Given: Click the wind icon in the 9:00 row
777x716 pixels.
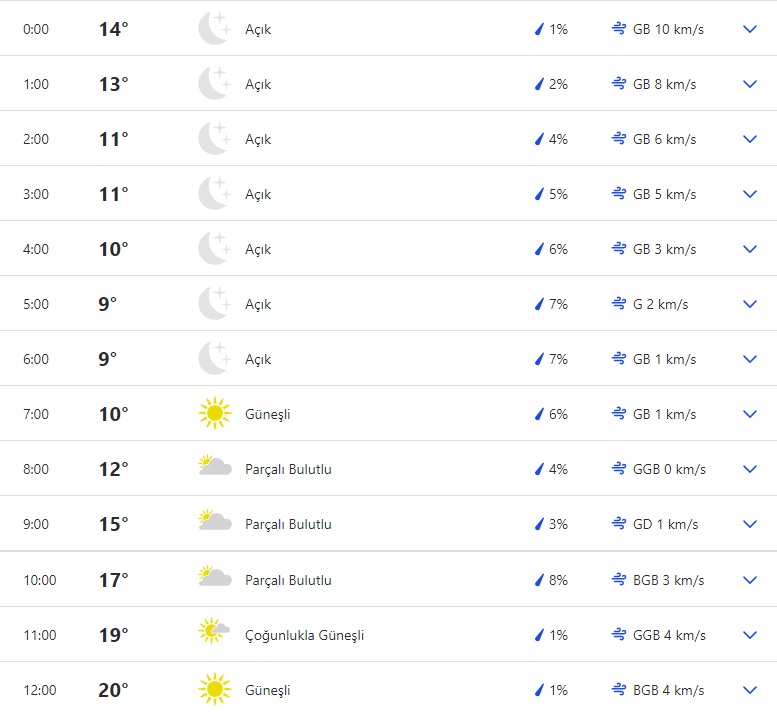Looking at the screenshot, I should [x=619, y=524].
